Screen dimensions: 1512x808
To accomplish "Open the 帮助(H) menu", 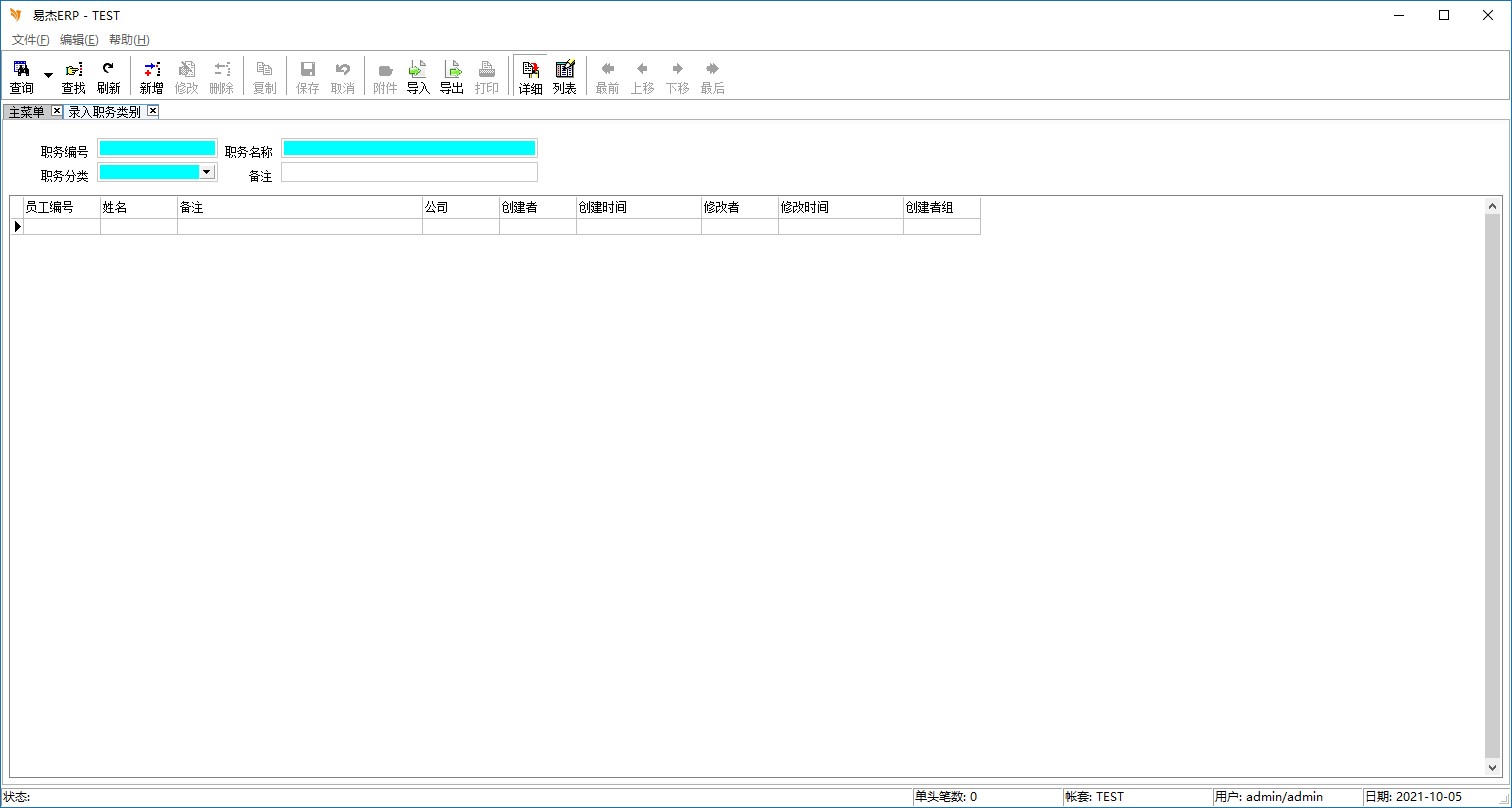I will pyautogui.click(x=129, y=40).
